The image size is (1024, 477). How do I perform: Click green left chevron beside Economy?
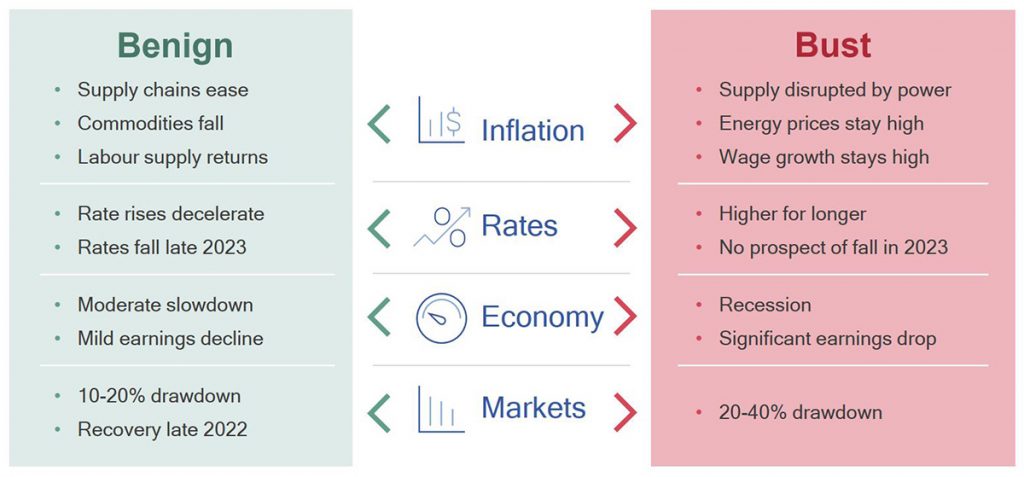tap(379, 317)
